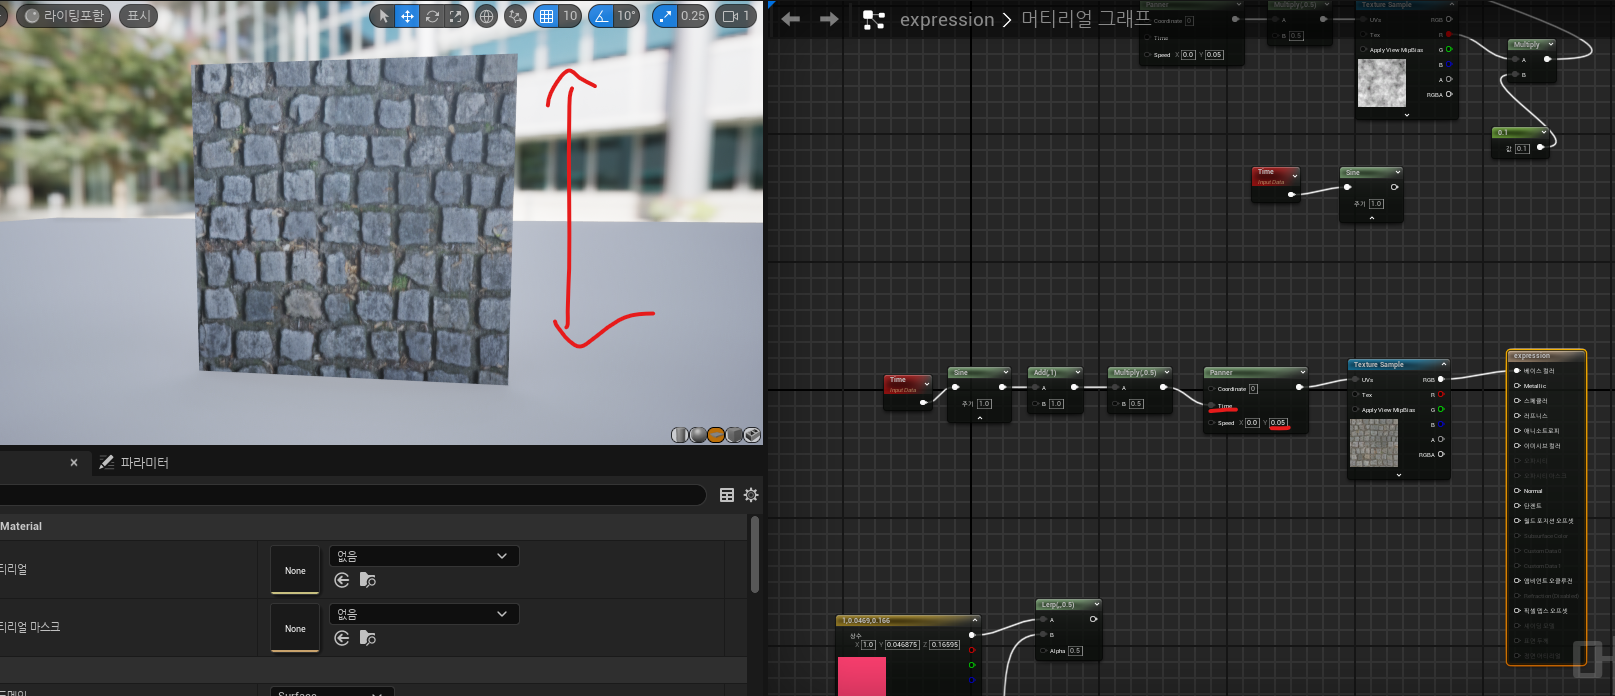Viewport: 1615px width, 696px height.
Task: Set preview mesh to cylinder shape
Action: pyautogui.click(x=679, y=435)
